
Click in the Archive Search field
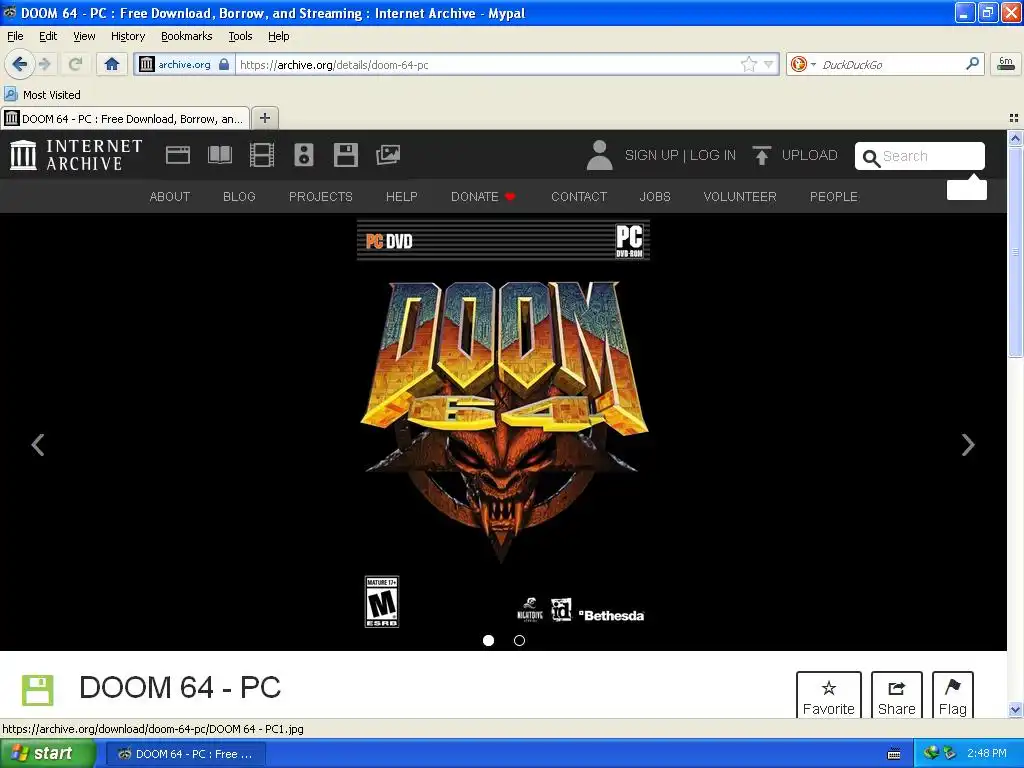(x=920, y=156)
